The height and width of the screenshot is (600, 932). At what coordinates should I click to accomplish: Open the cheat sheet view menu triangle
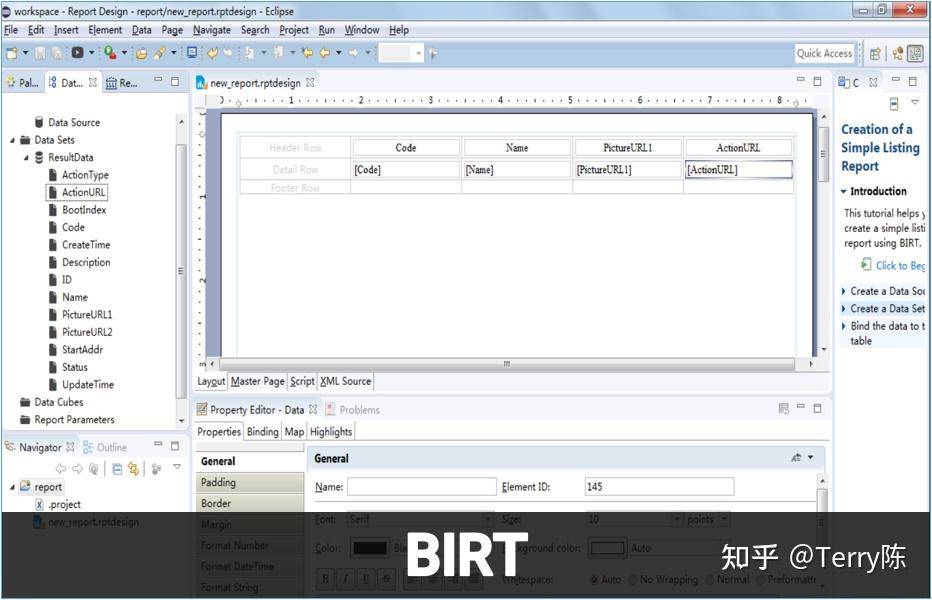[x=915, y=102]
